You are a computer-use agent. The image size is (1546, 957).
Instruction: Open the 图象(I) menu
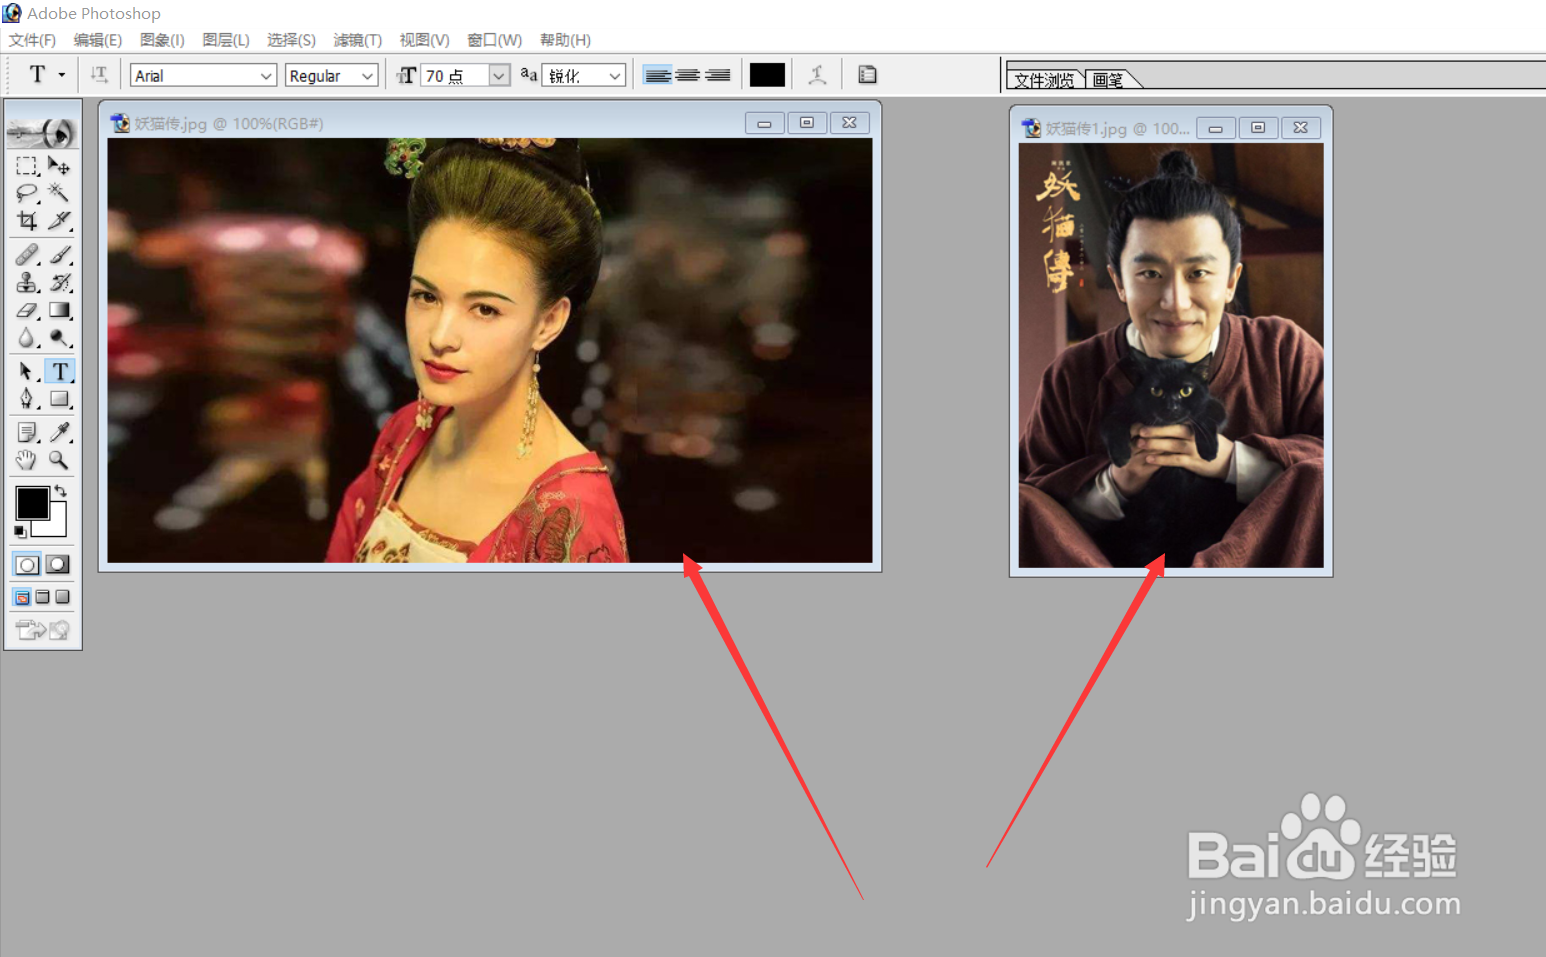(x=162, y=40)
